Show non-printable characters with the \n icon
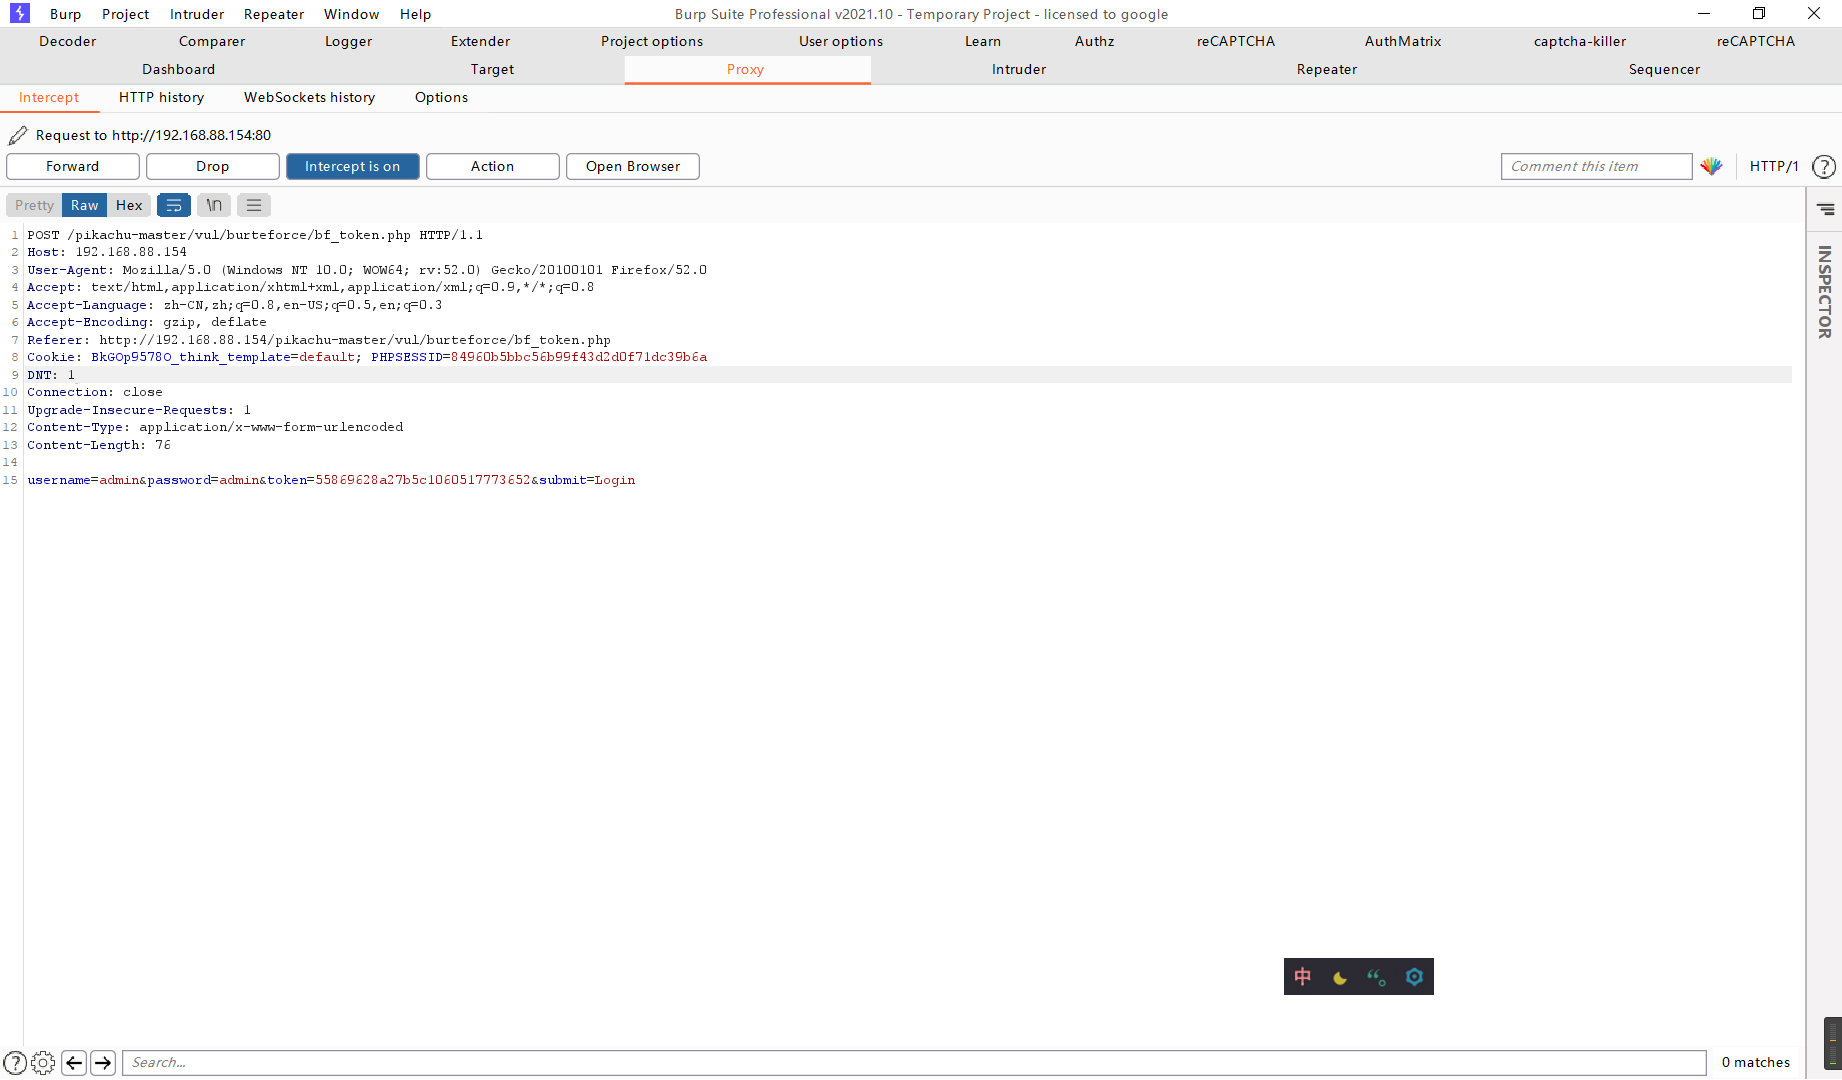 click(x=213, y=205)
